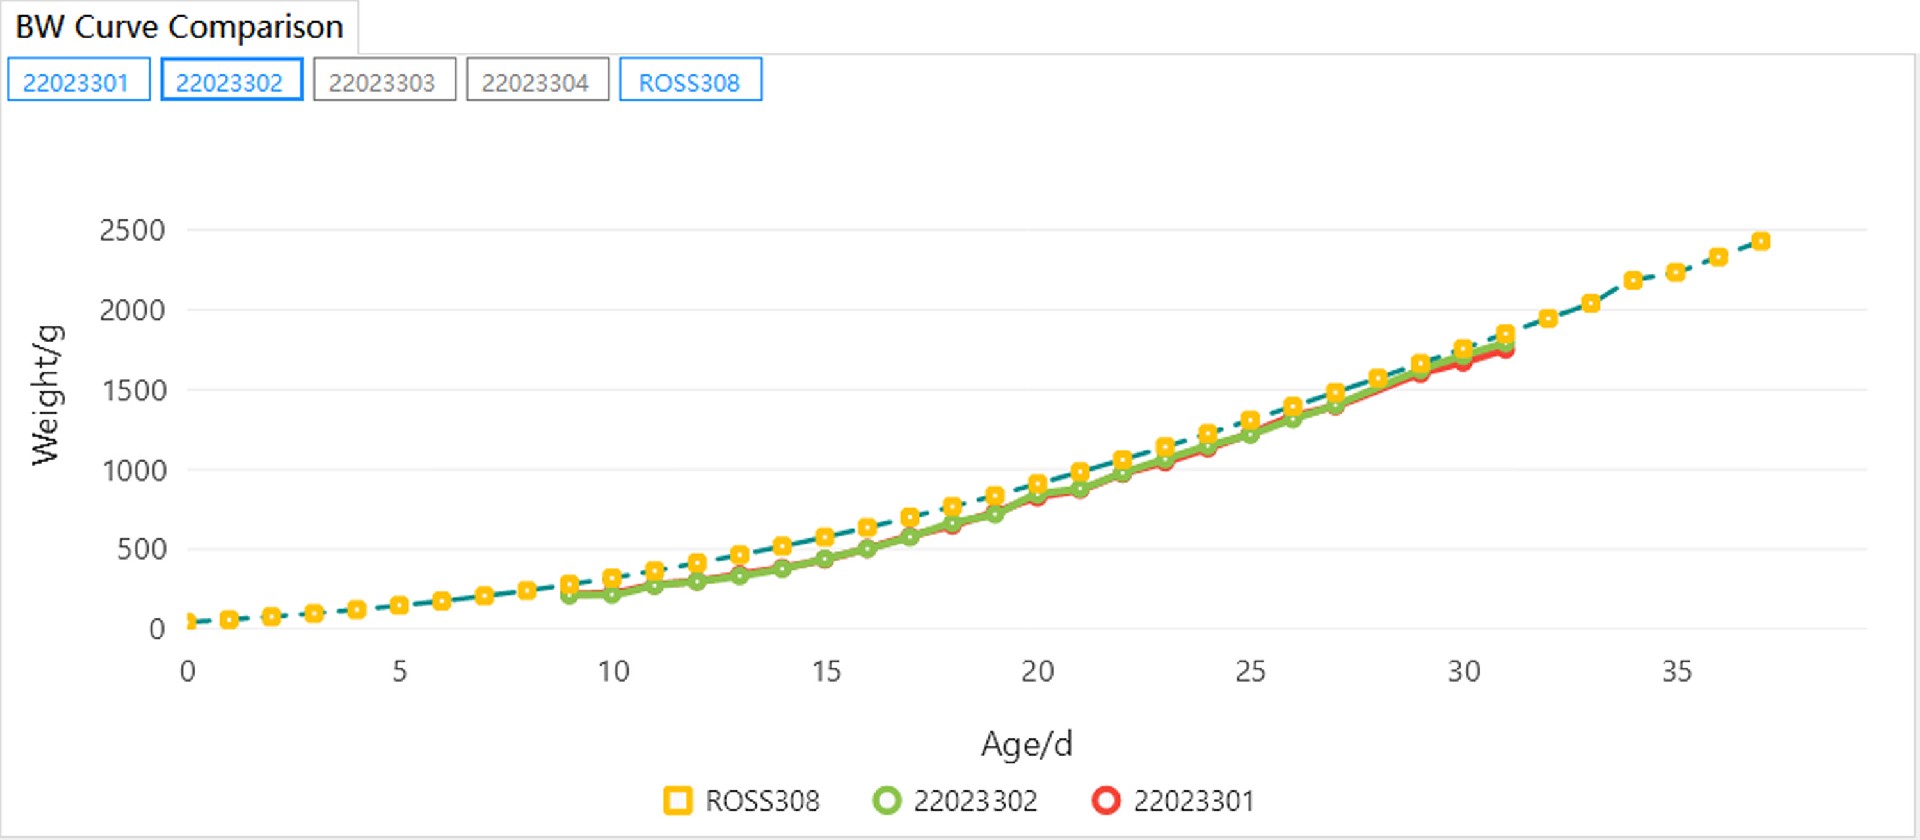
Task: Select last red 22023301 marker at age 31
Action: [x=1505, y=350]
